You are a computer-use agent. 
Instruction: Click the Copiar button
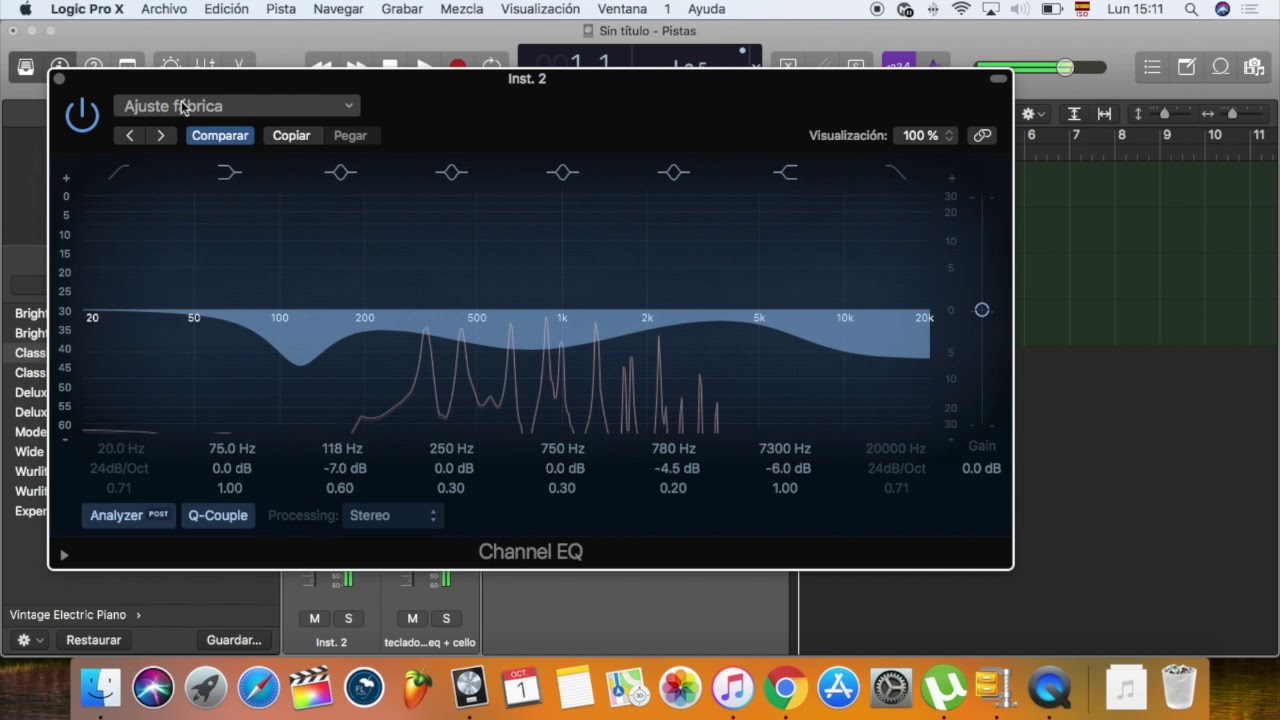coord(291,135)
